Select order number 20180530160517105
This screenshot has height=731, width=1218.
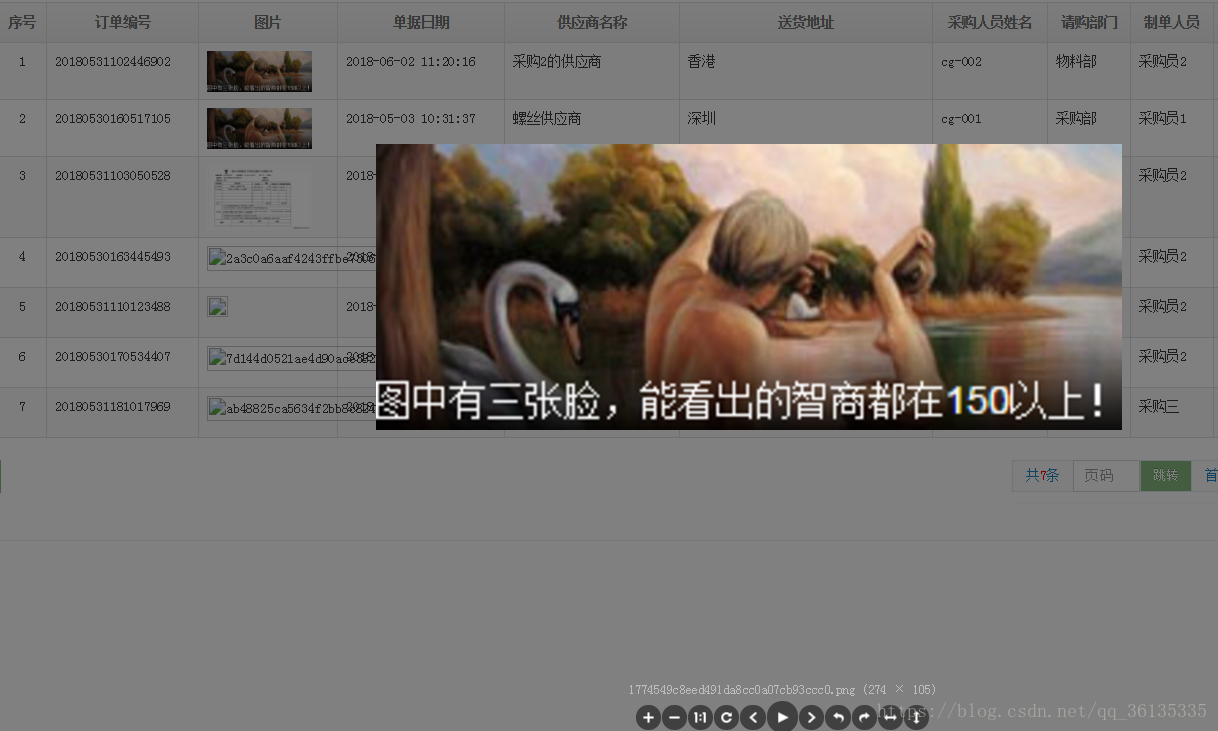pyautogui.click(x=113, y=119)
